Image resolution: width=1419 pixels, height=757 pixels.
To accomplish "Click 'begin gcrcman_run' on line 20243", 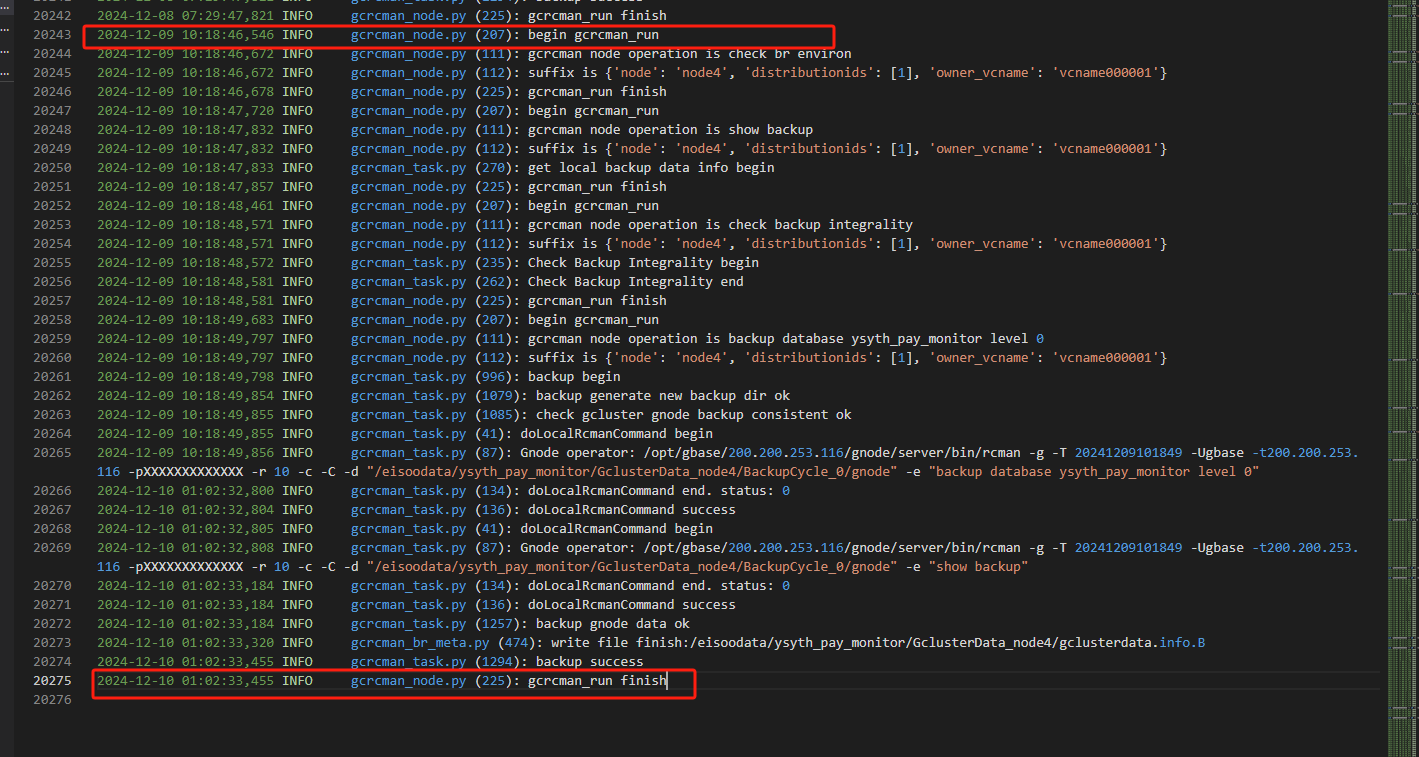I will 593,35.
